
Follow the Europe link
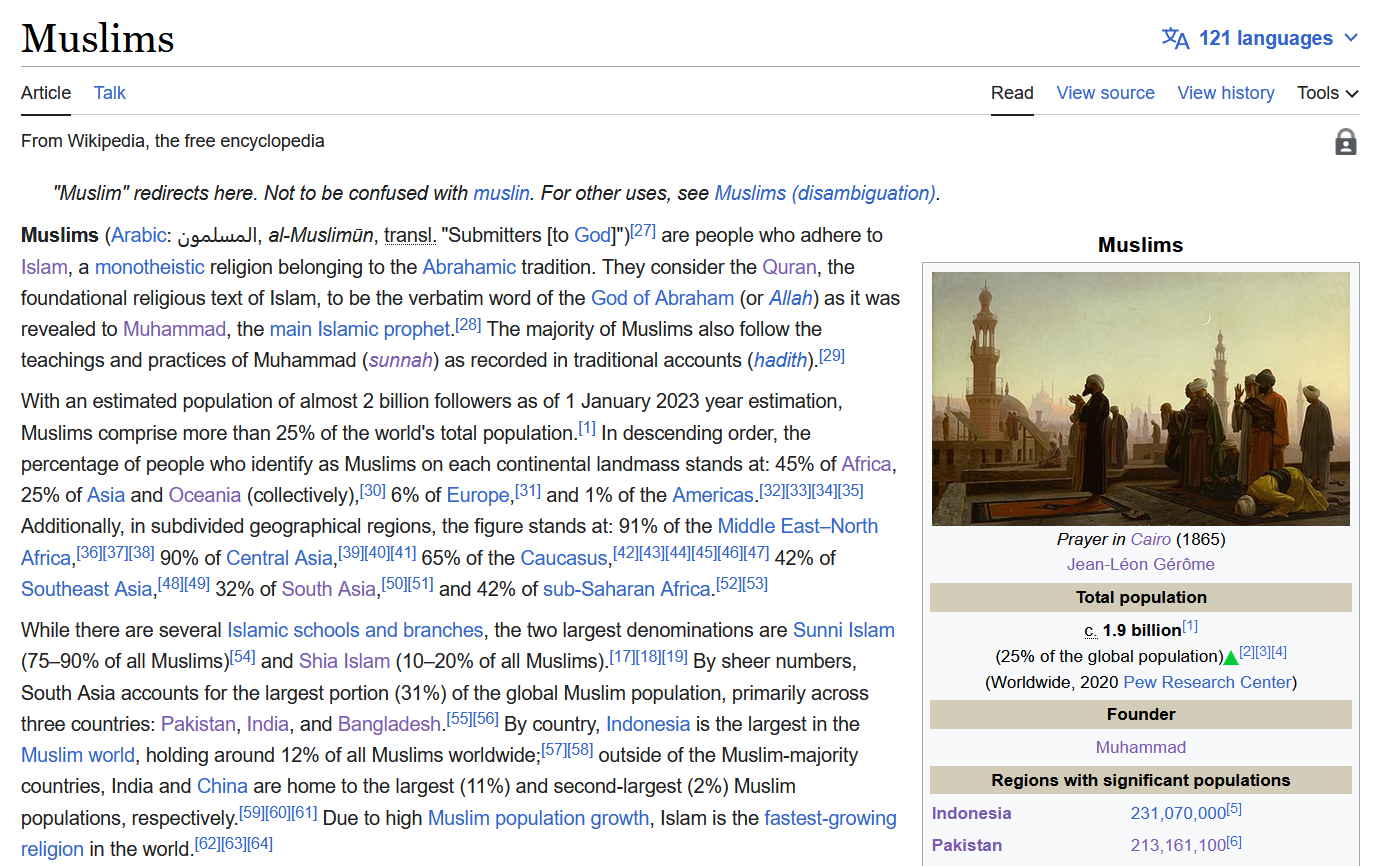click(x=479, y=495)
